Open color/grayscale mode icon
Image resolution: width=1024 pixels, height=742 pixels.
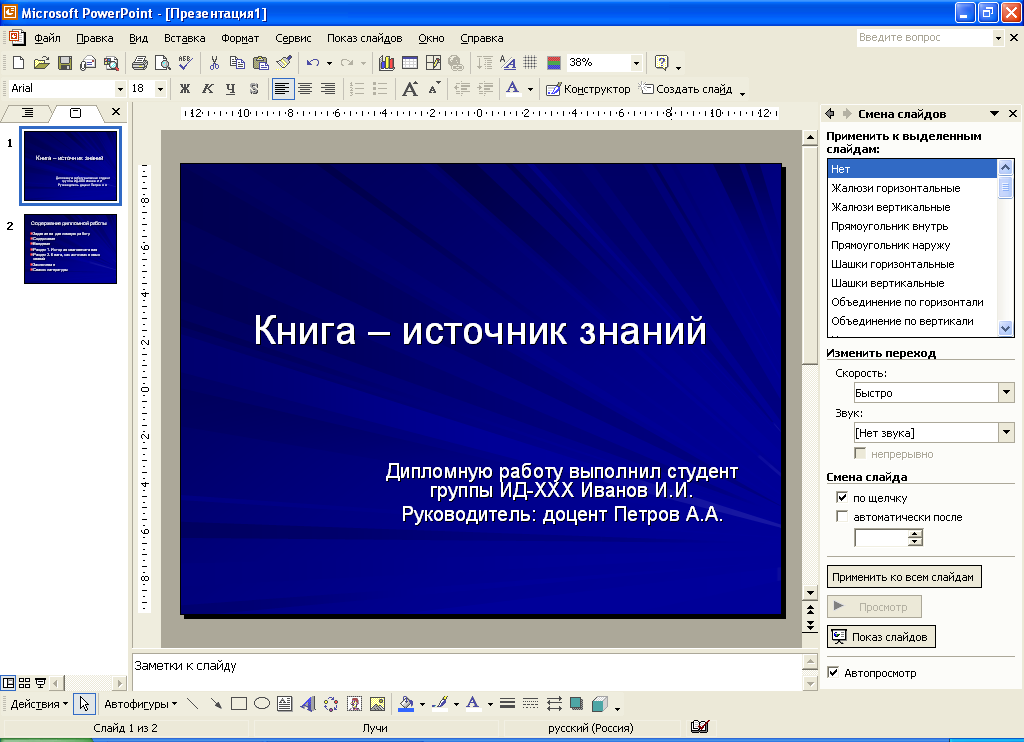pos(554,63)
